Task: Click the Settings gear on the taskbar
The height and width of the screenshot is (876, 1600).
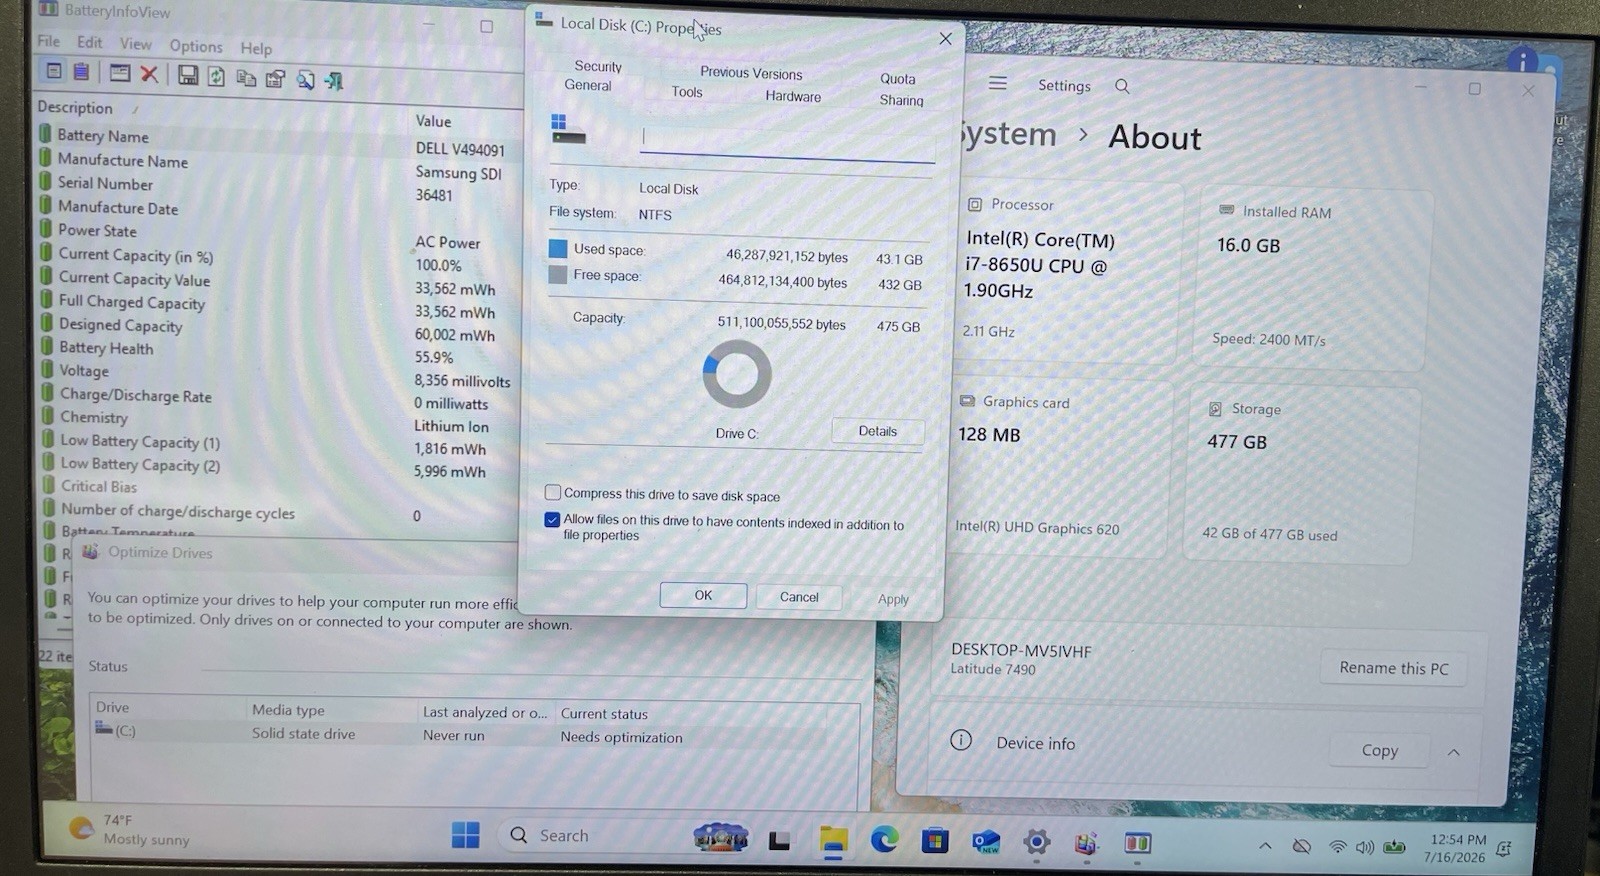Action: coord(1037,842)
